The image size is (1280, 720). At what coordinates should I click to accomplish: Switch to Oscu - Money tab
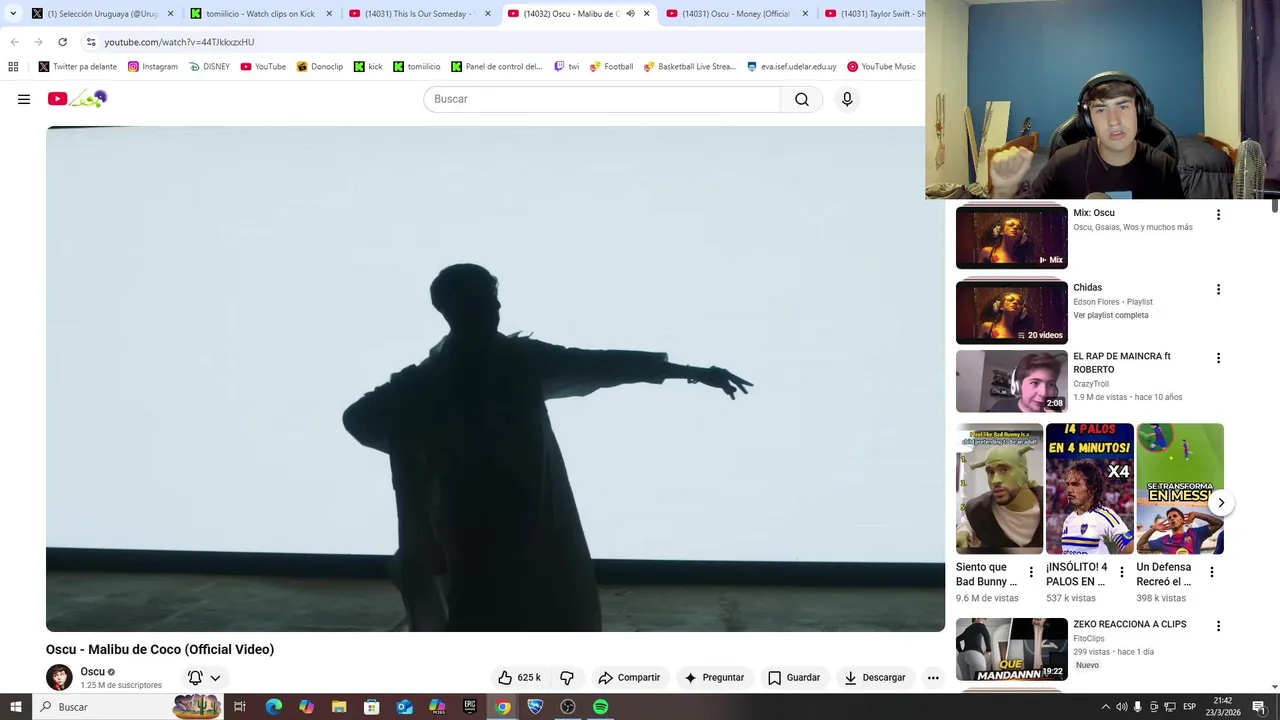click(x=736, y=14)
